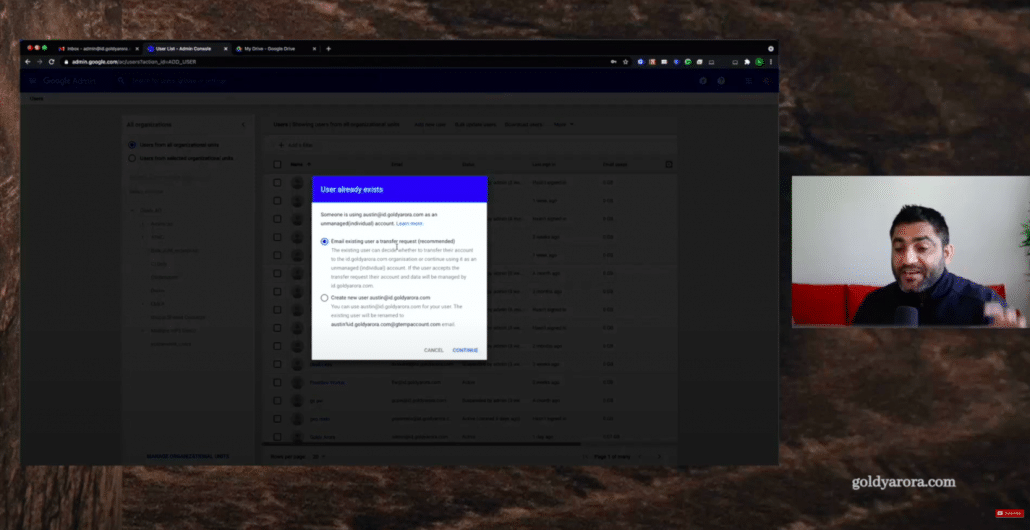Click Continue in the dialog

465,350
